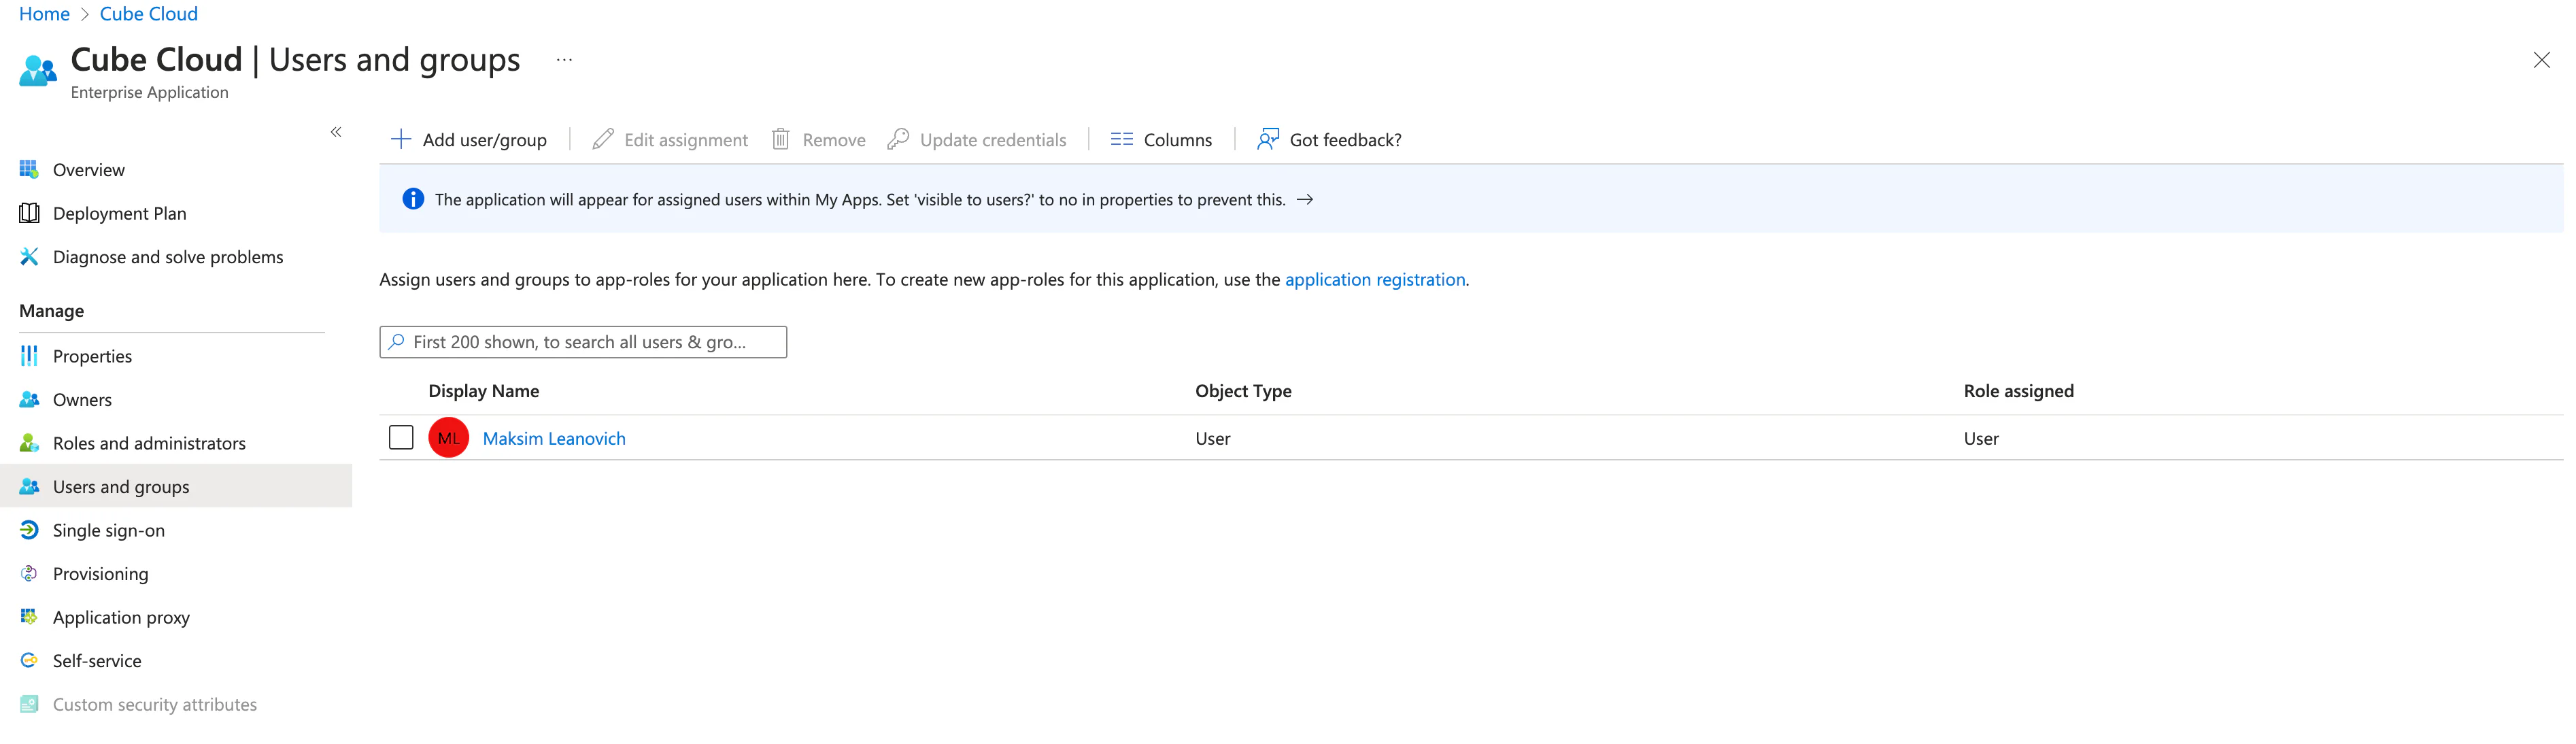The width and height of the screenshot is (2576, 744).
Task: Collapse the sidebar with double chevron
Action: click(x=336, y=132)
